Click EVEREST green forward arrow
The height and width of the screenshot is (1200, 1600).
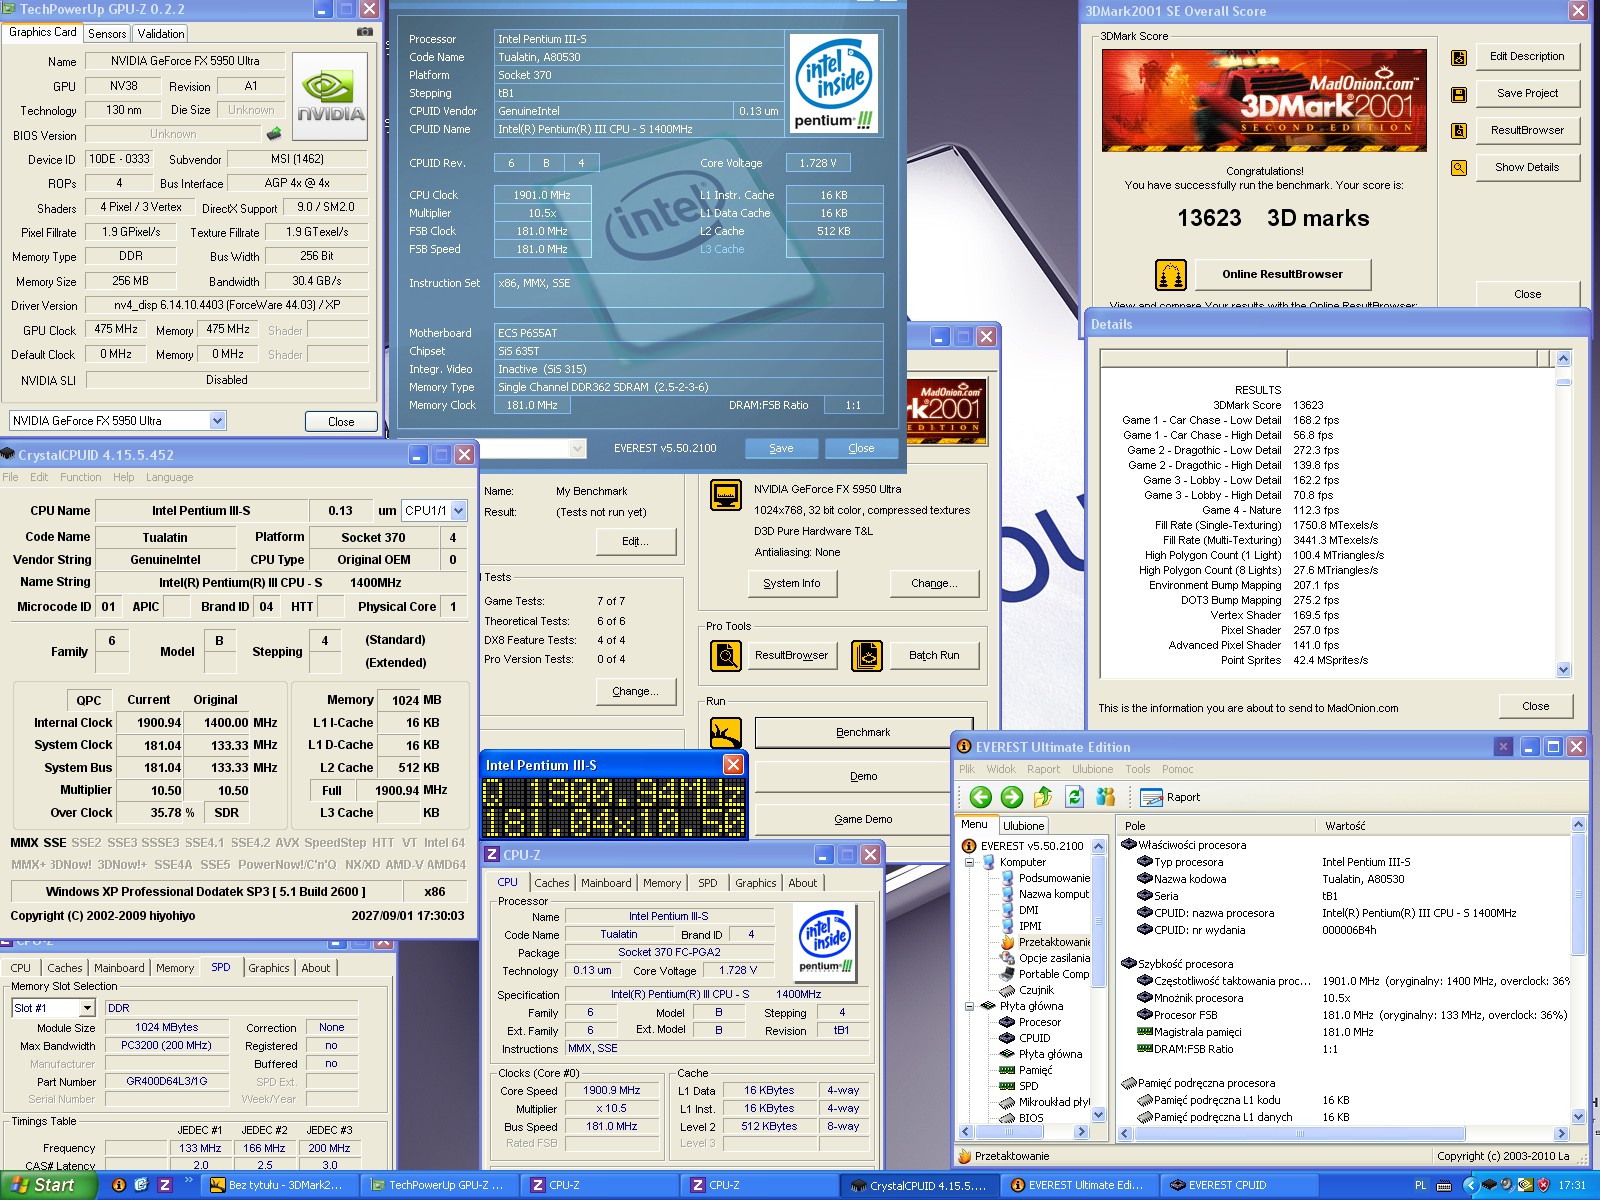coord(1011,797)
